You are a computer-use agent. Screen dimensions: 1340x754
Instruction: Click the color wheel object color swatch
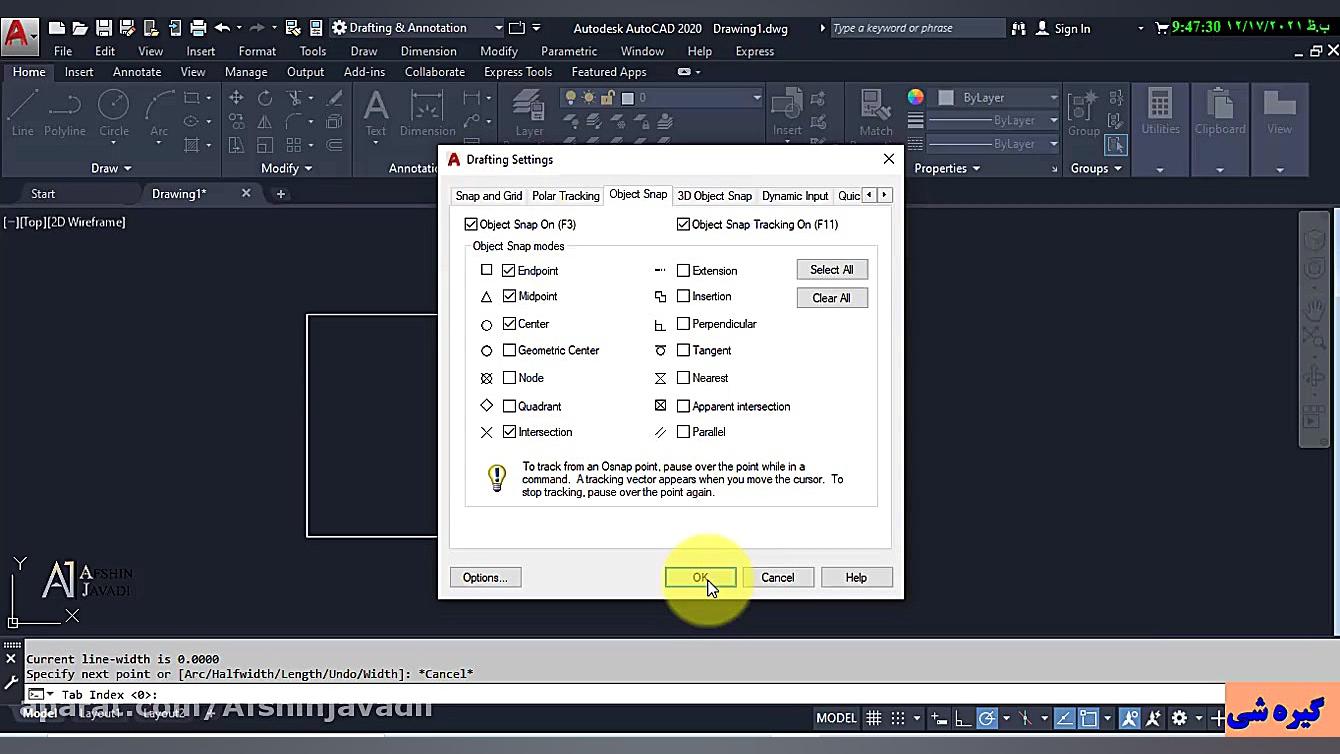click(915, 97)
